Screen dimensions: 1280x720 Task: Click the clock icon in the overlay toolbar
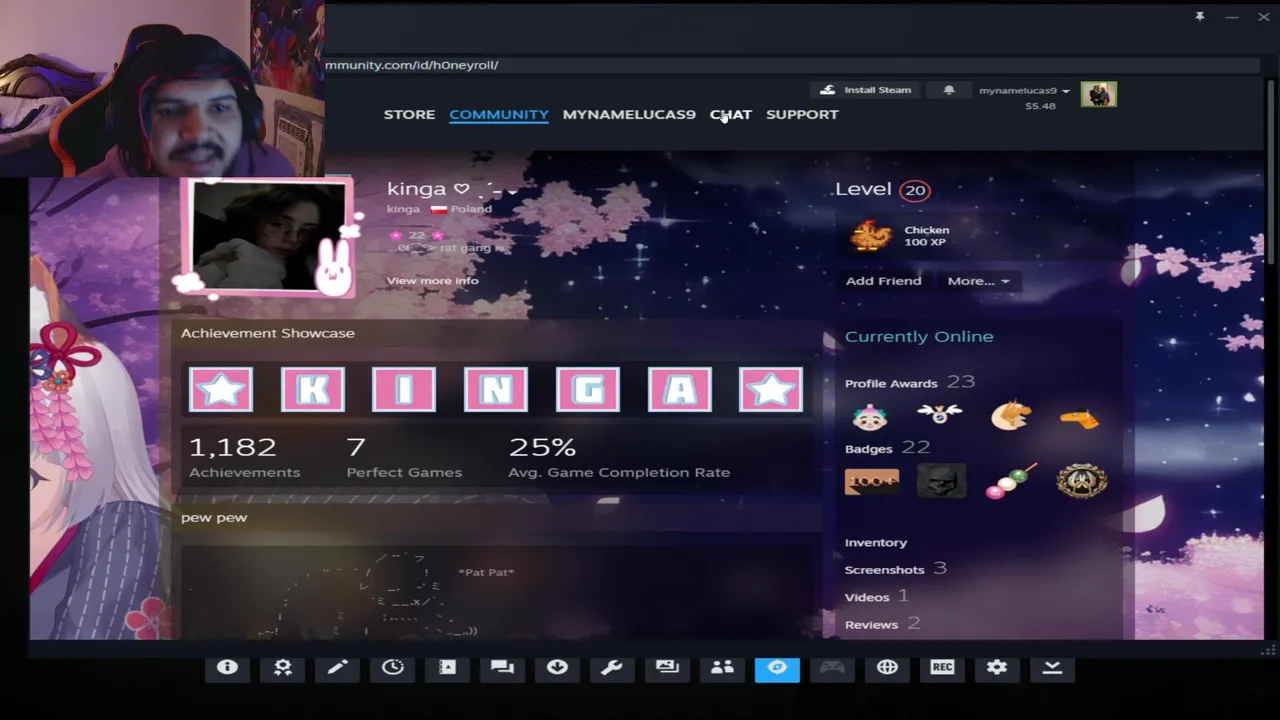click(392, 668)
